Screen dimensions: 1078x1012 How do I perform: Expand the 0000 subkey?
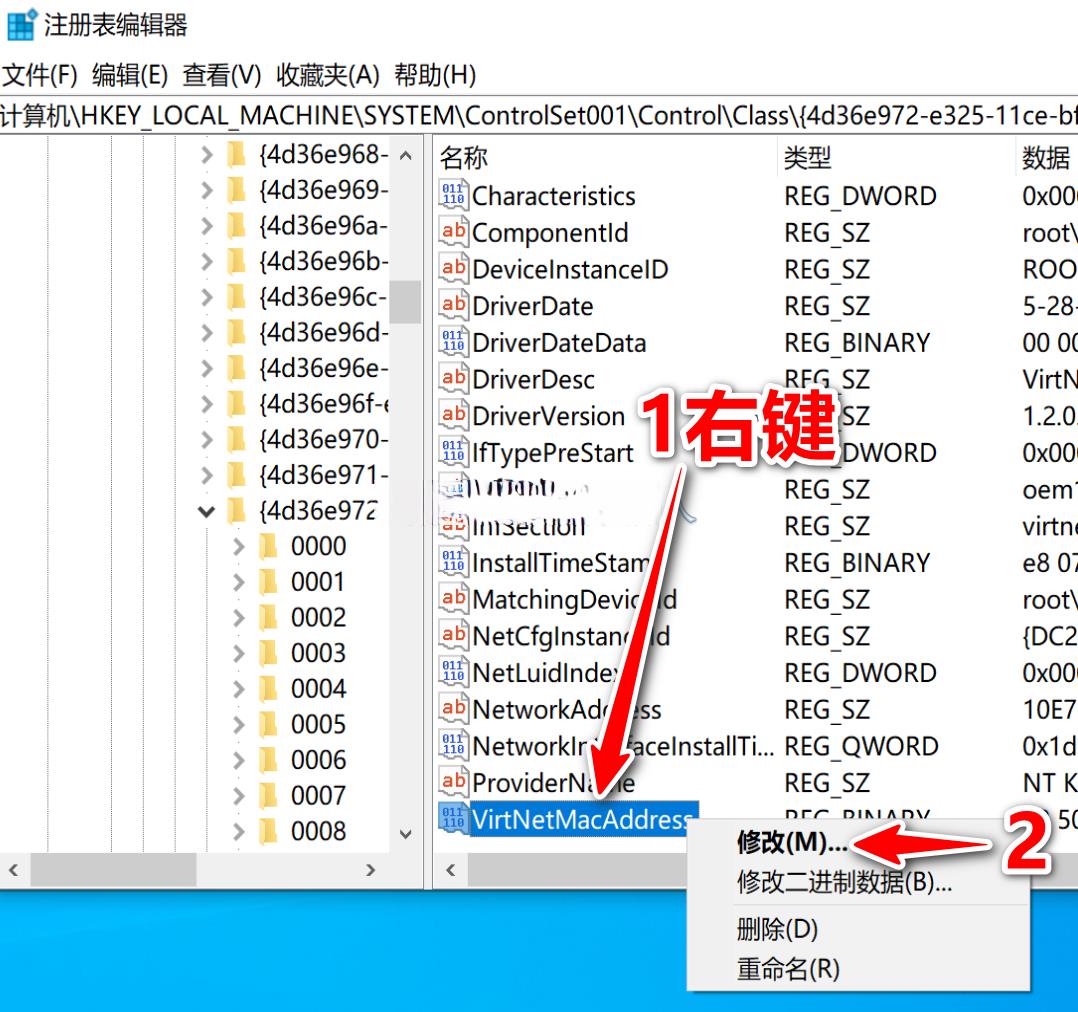pyautogui.click(x=239, y=547)
